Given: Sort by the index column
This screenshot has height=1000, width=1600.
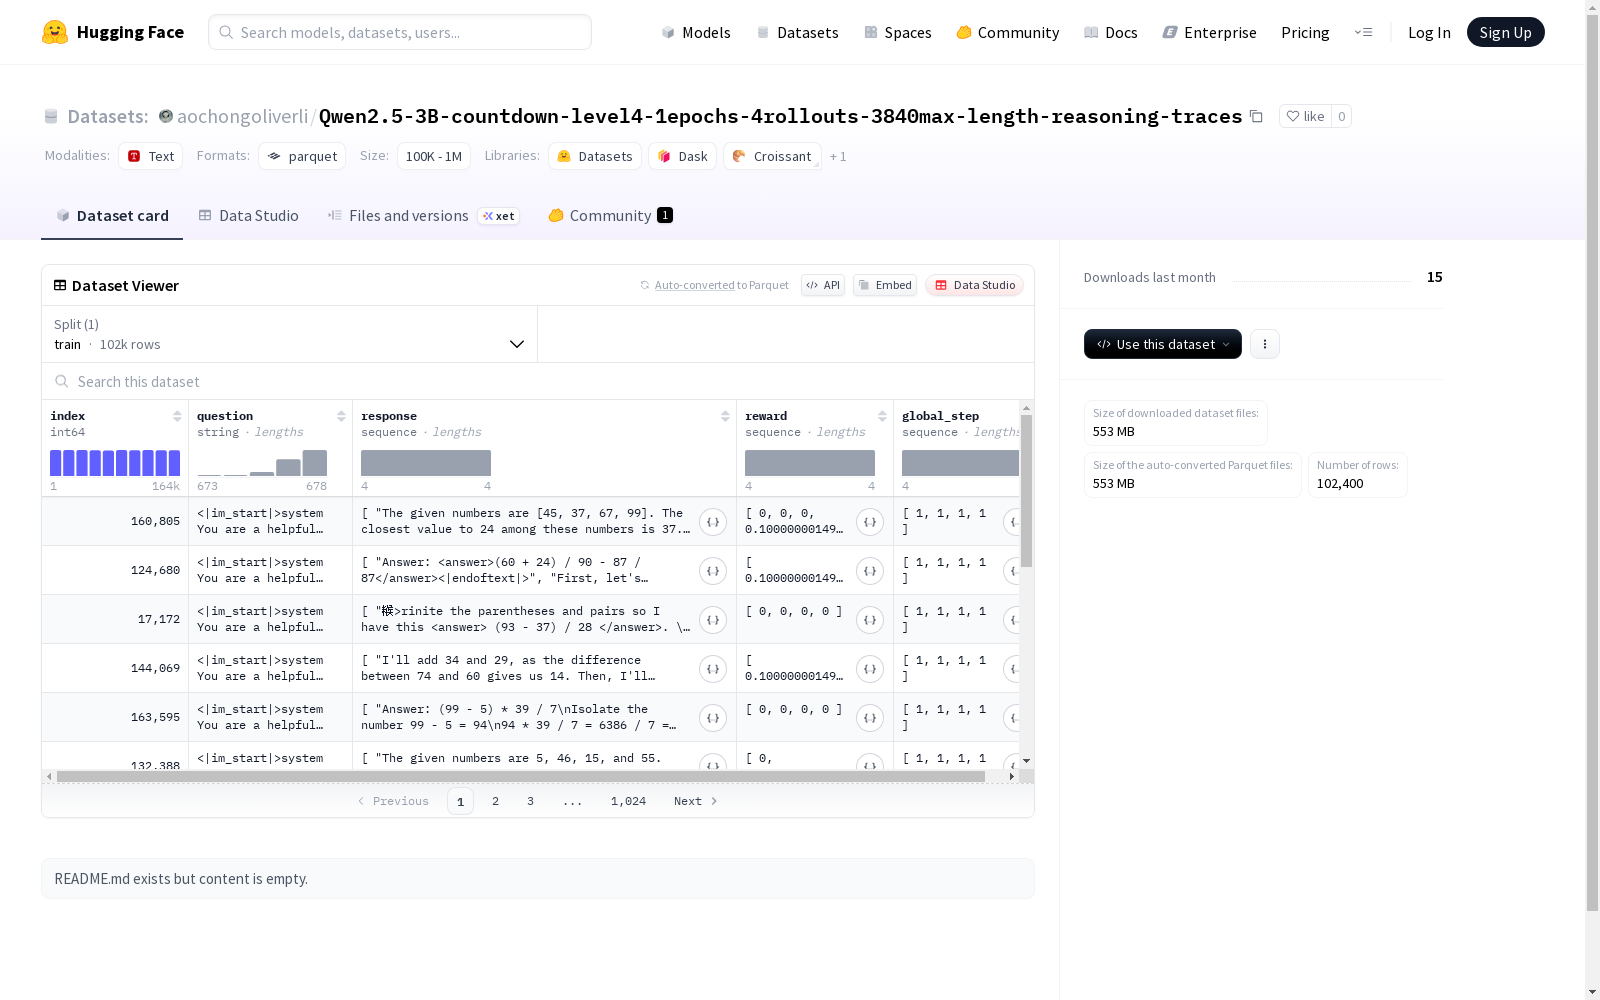Looking at the screenshot, I should pyautogui.click(x=177, y=416).
